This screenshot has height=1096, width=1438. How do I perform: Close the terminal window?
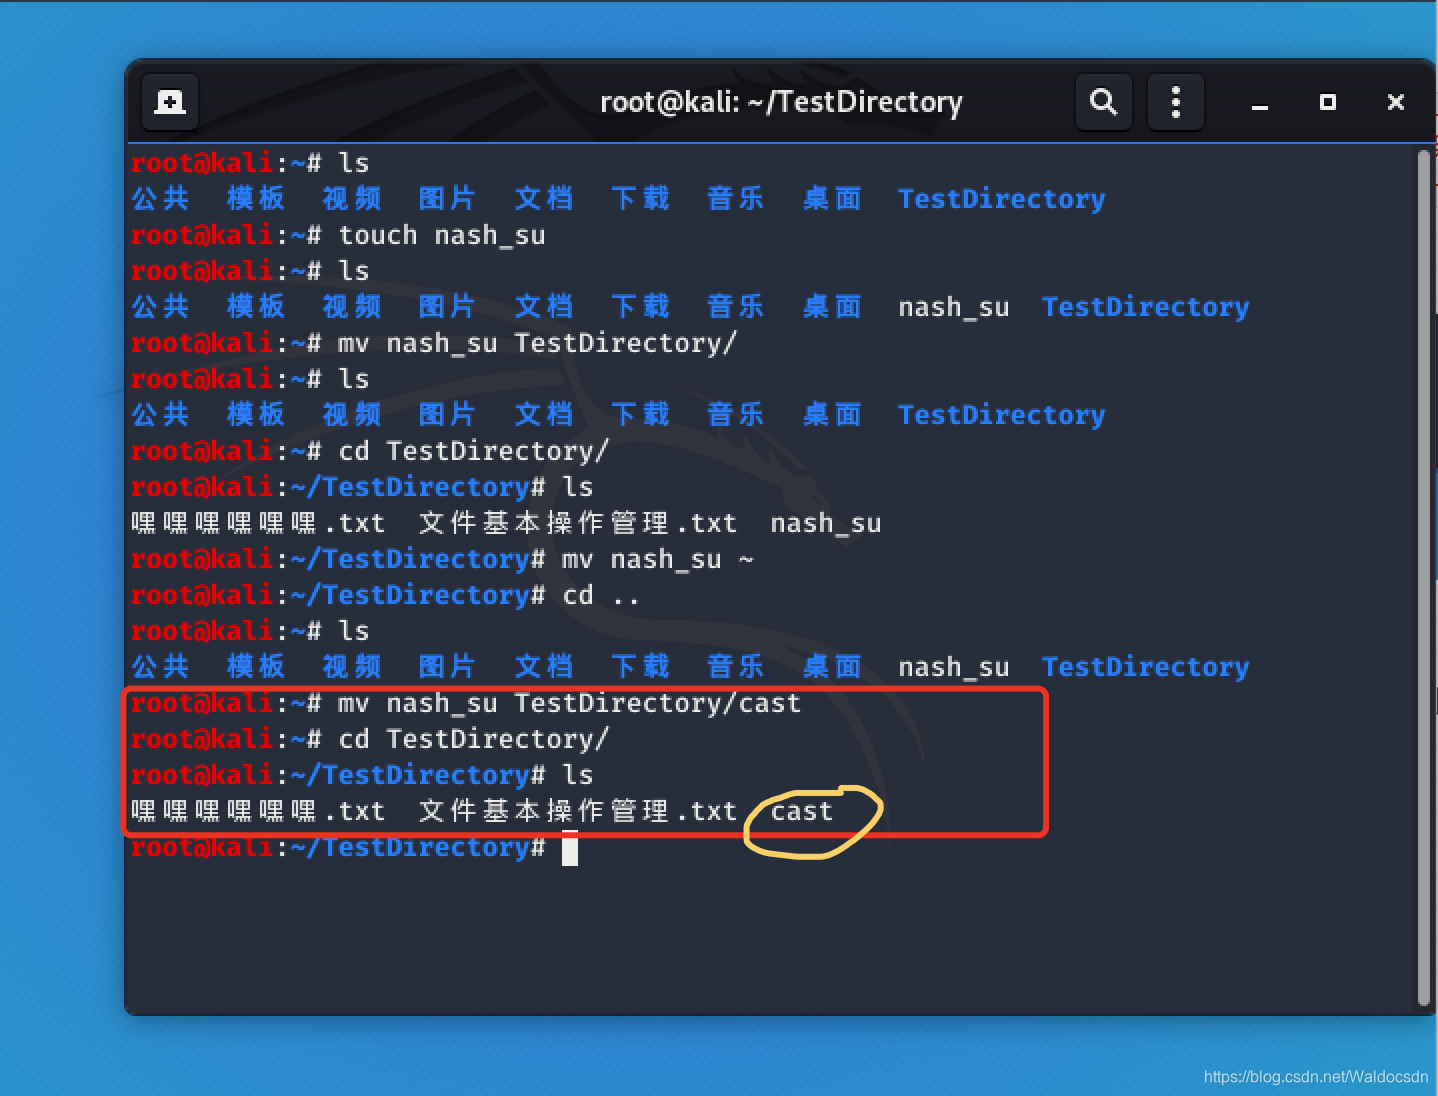coord(1396,102)
